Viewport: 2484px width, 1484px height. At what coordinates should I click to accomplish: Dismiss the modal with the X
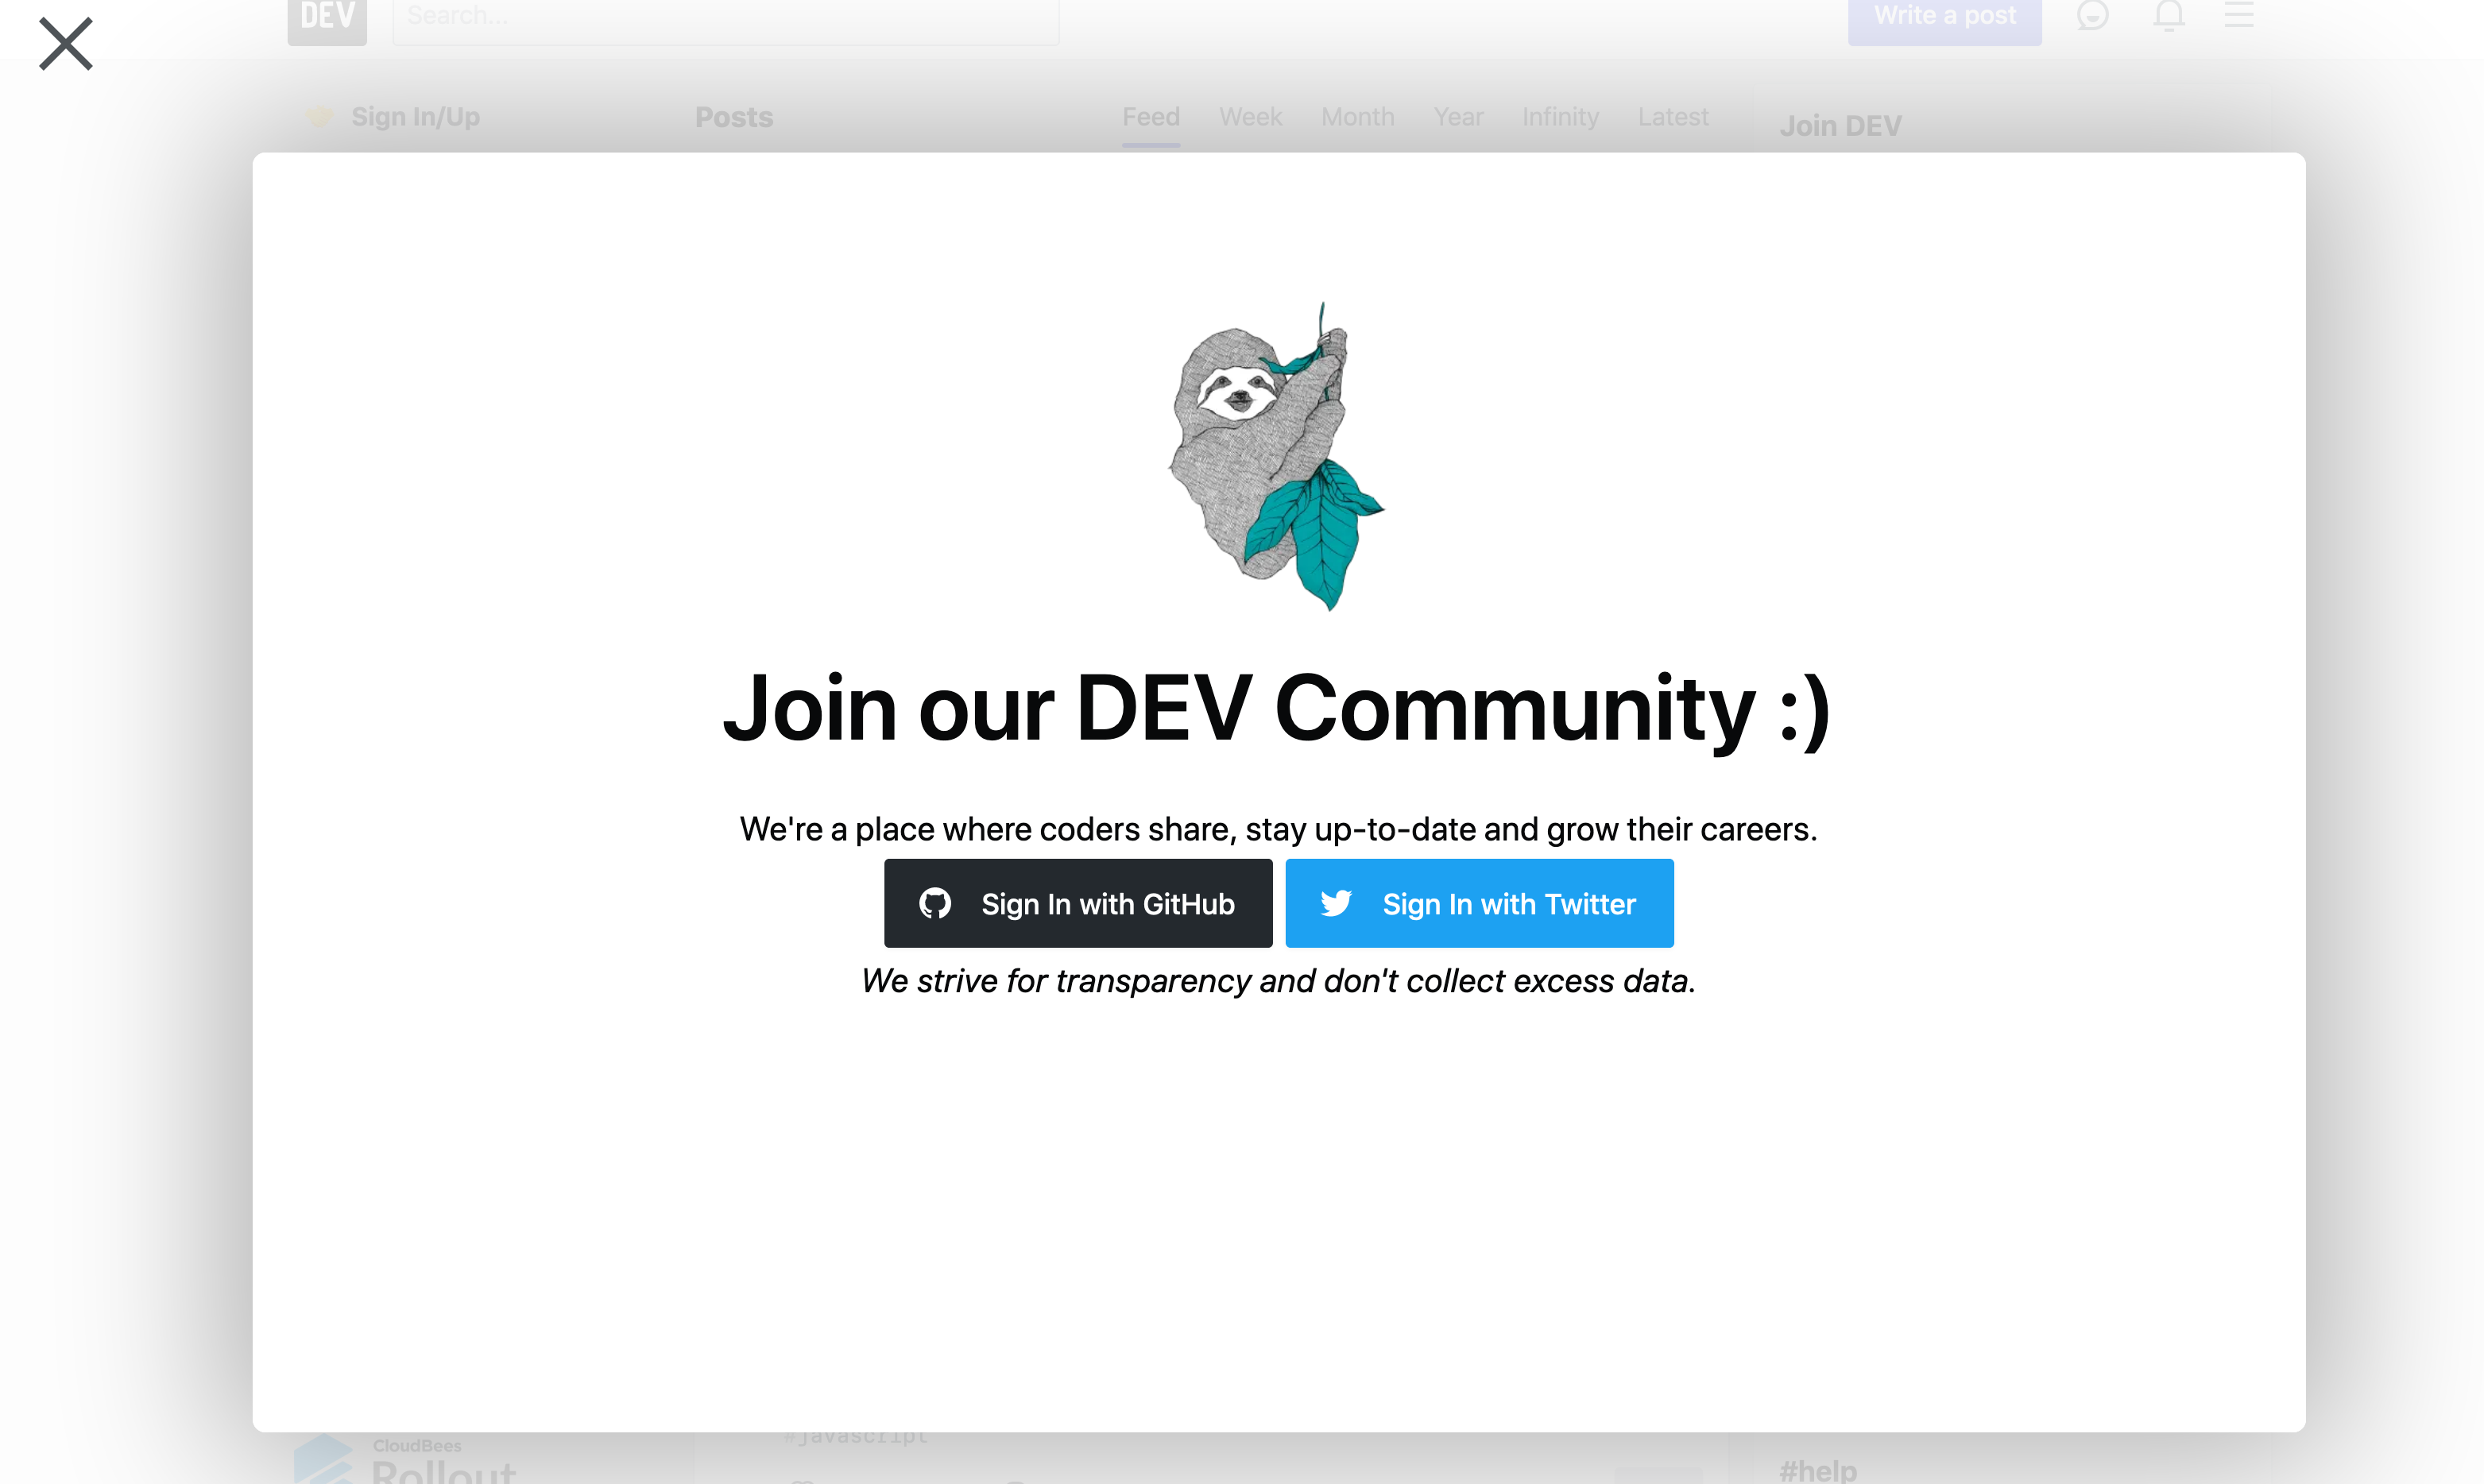pos(65,44)
